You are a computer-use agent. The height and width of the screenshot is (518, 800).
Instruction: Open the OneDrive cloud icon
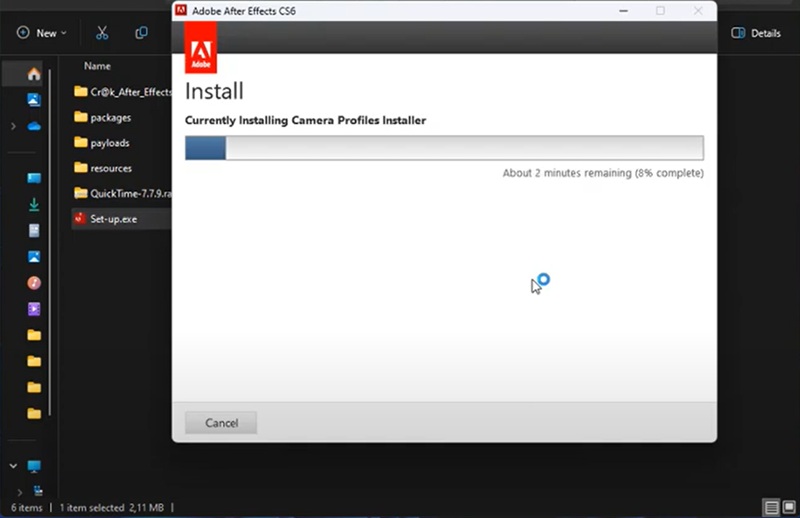(34, 126)
